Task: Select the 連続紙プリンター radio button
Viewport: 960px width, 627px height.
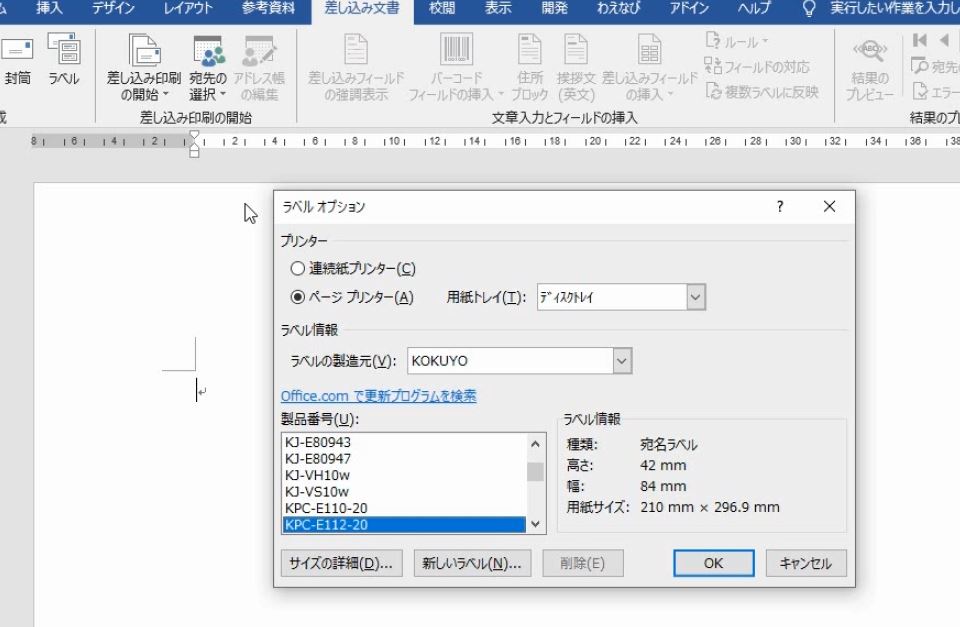Action: (x=297, y=268)
